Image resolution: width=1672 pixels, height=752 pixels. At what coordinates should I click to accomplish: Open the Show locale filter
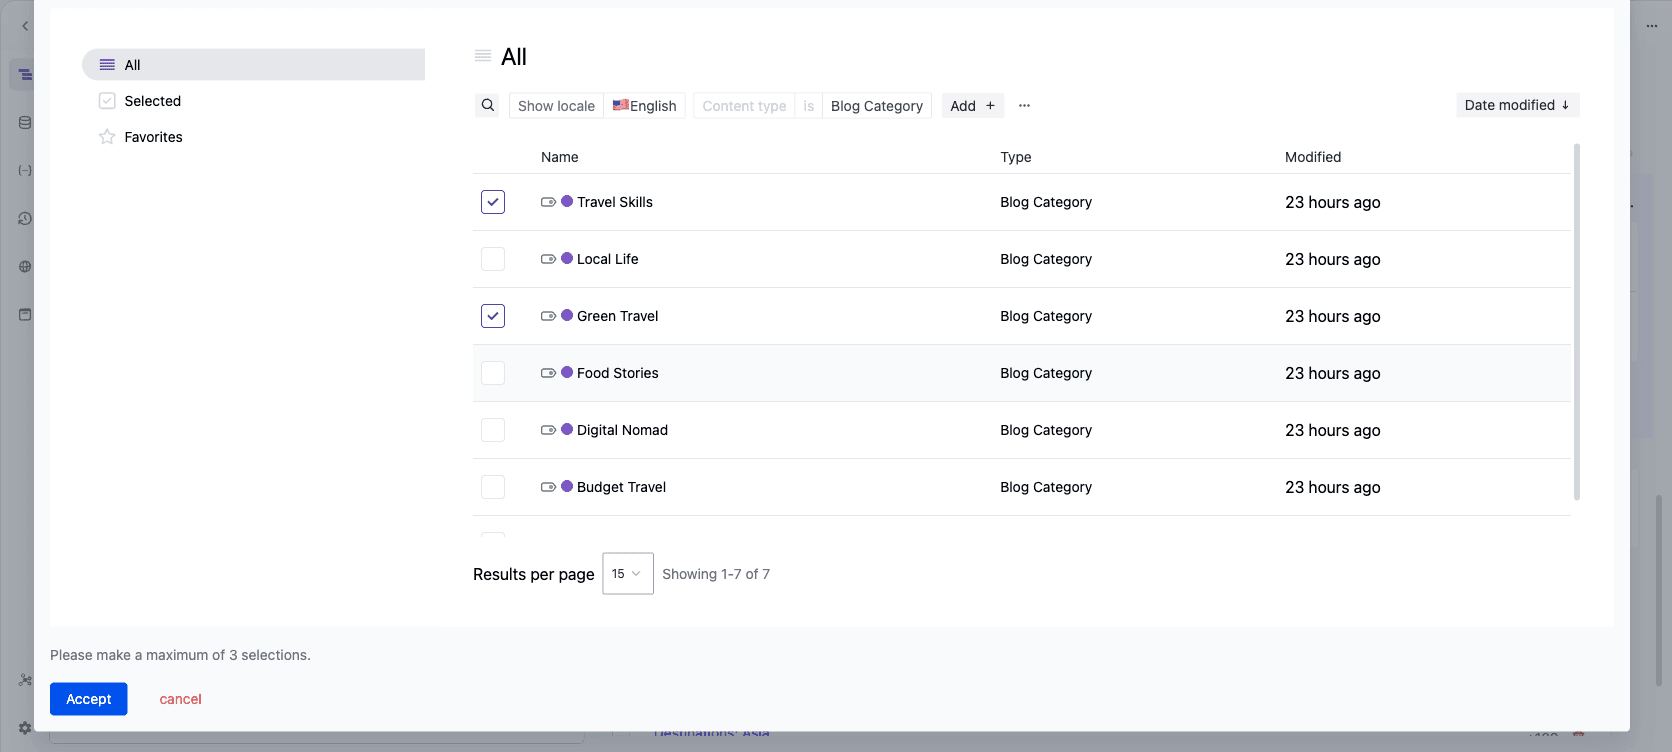click(556, 106)
